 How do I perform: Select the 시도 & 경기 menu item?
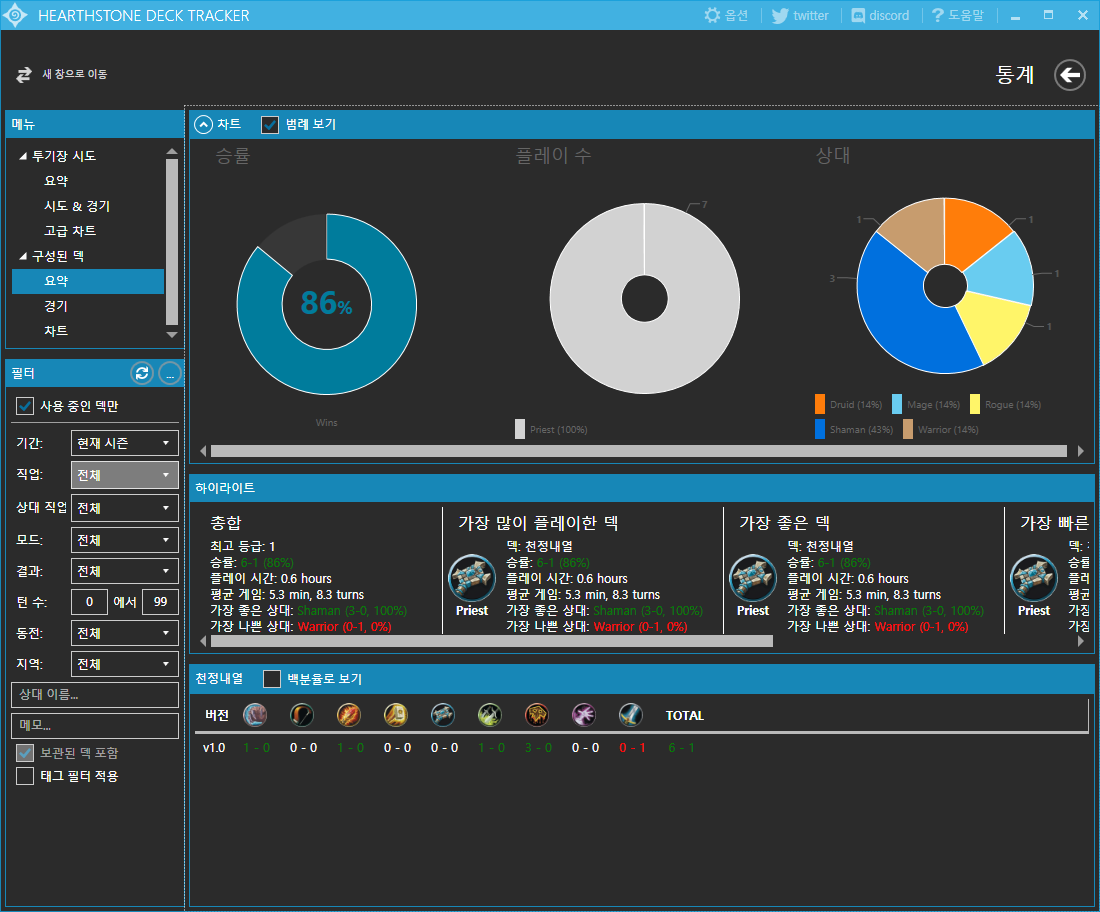(77, 206)
